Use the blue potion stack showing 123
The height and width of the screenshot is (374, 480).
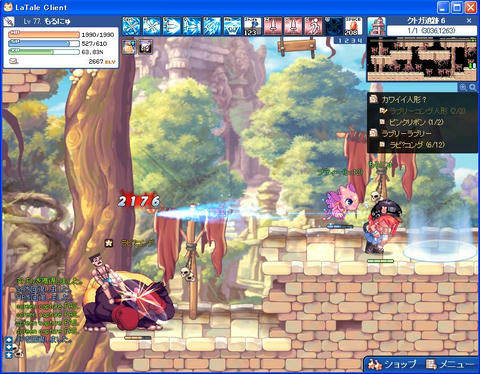point(253,26)
